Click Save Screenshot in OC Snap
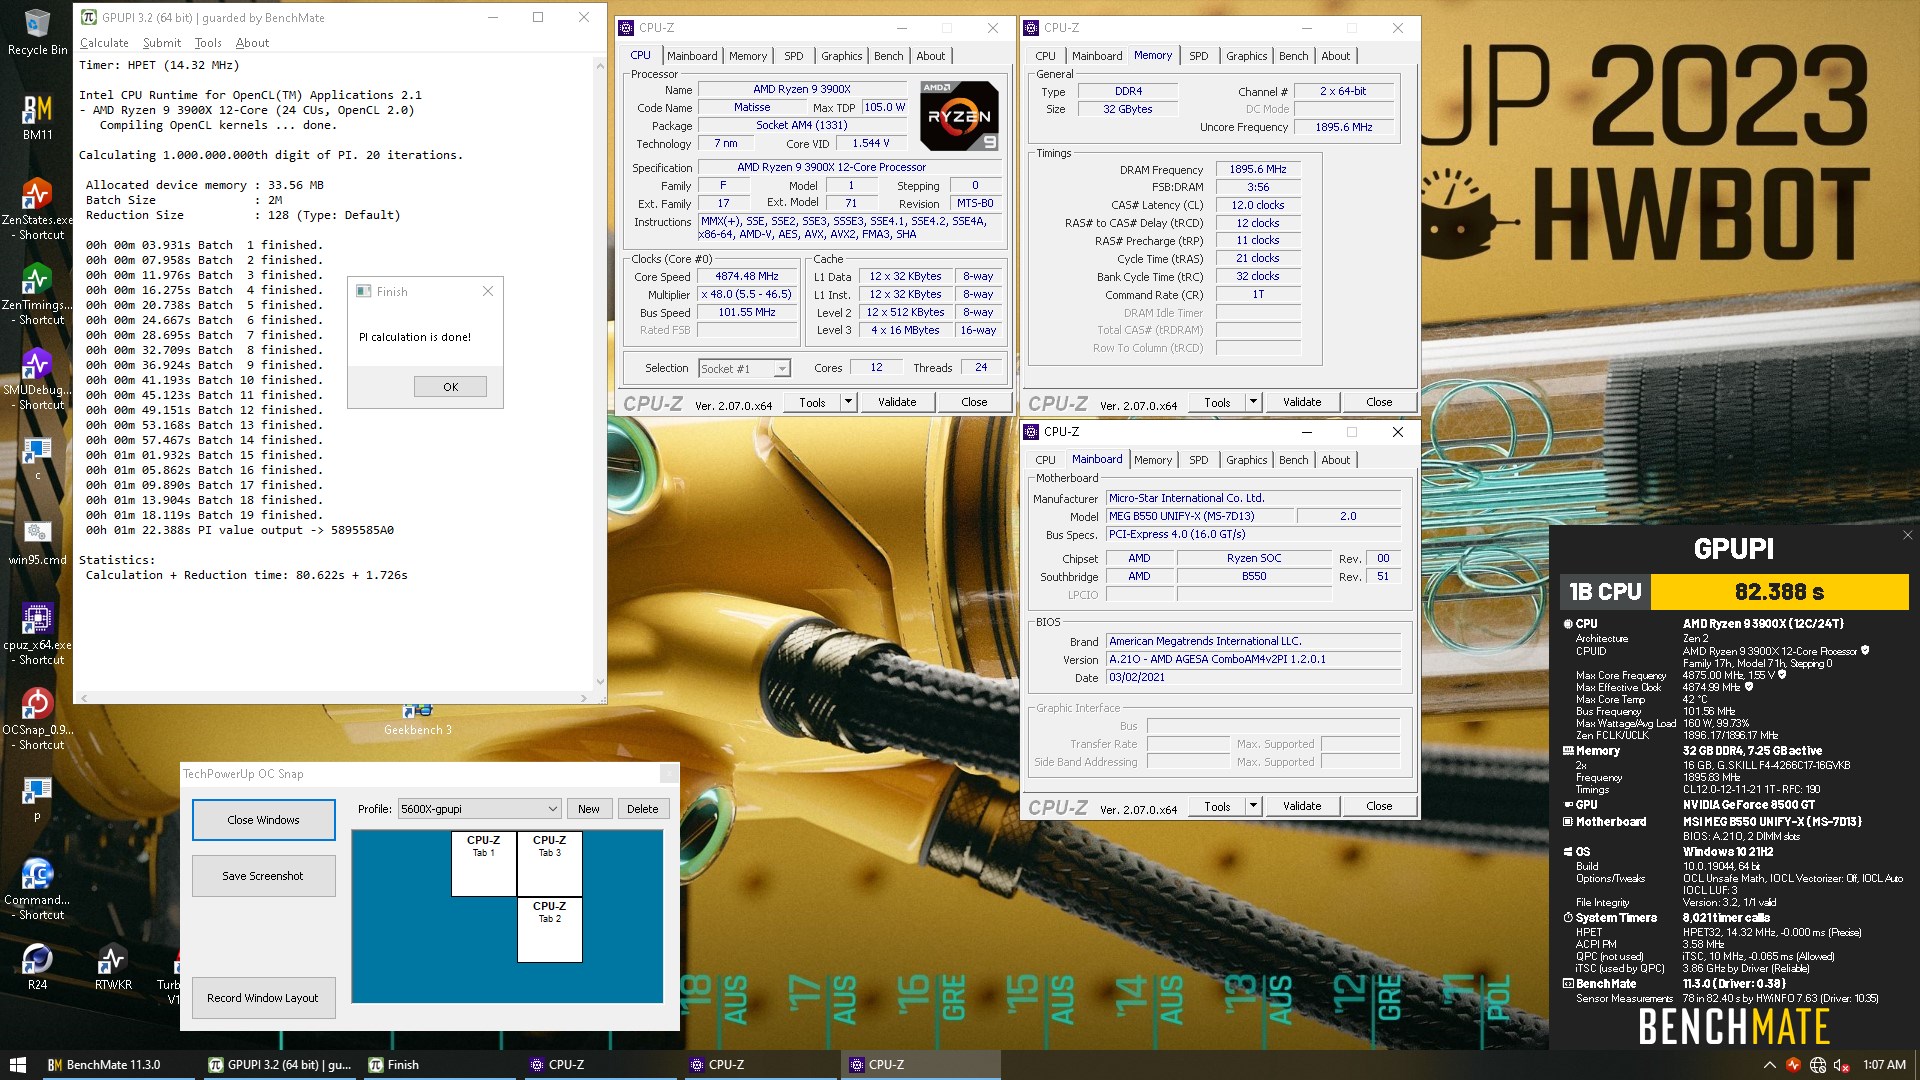 click(x=263, y=876)
